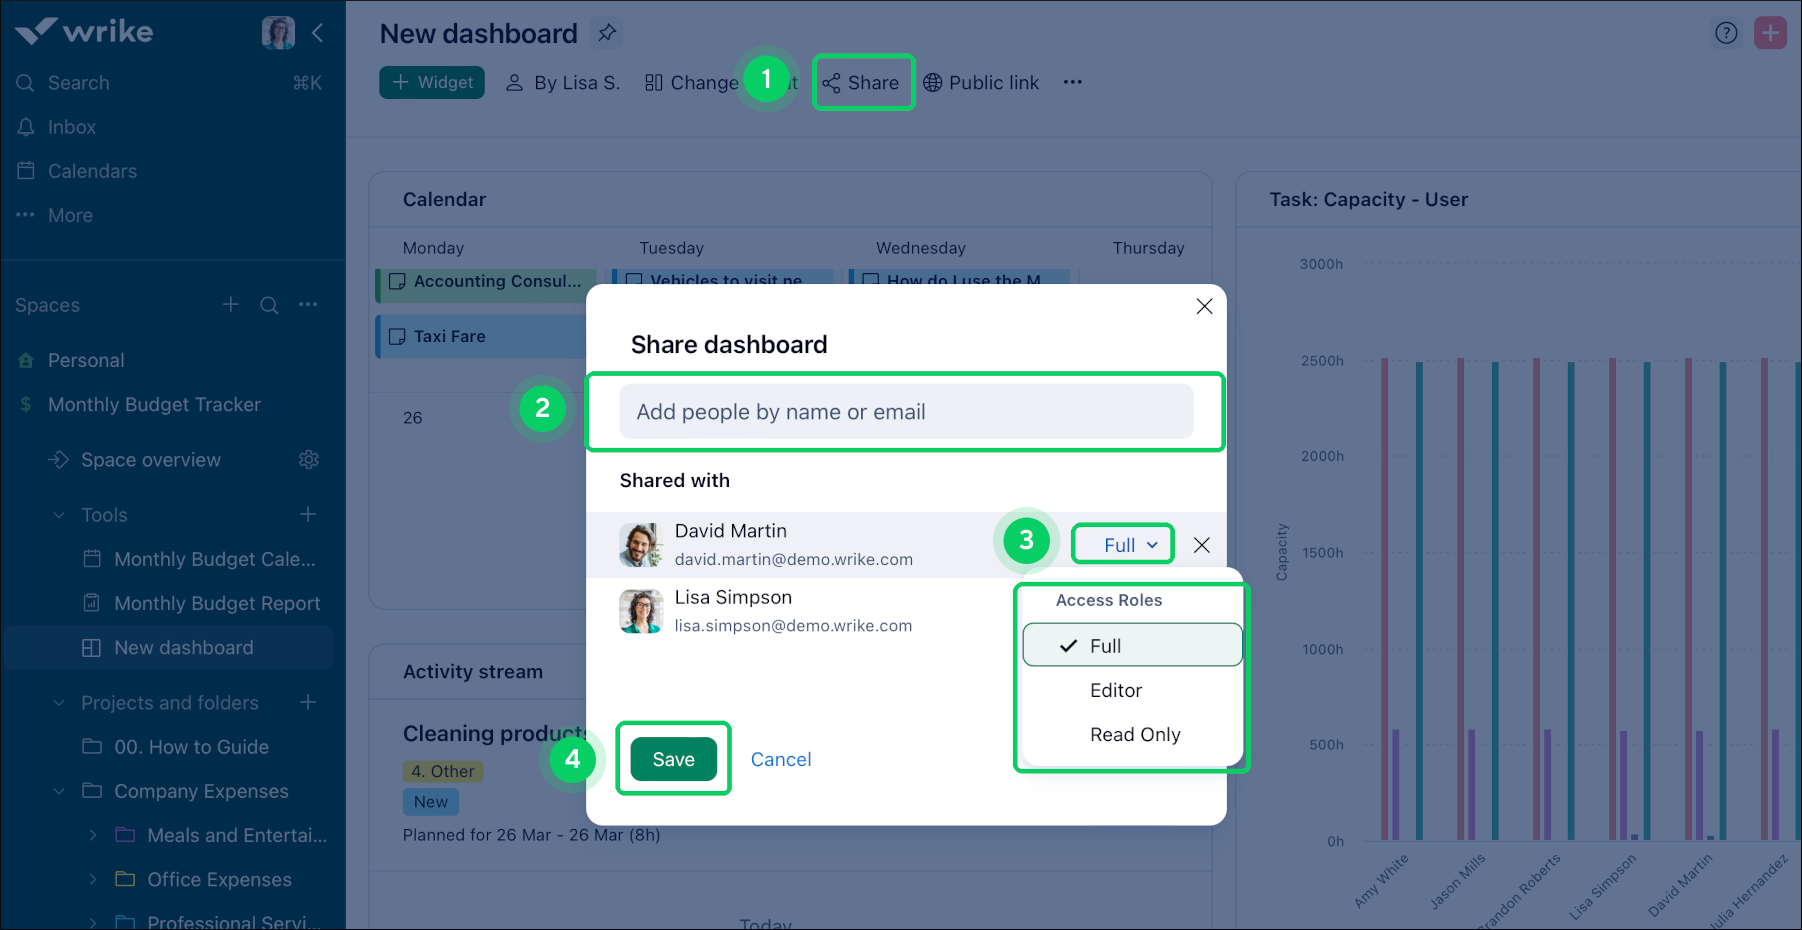Click the Add people by name or email field
Image resolution: width=1802 pixels, height=930 pixels.
coord(904,411)
